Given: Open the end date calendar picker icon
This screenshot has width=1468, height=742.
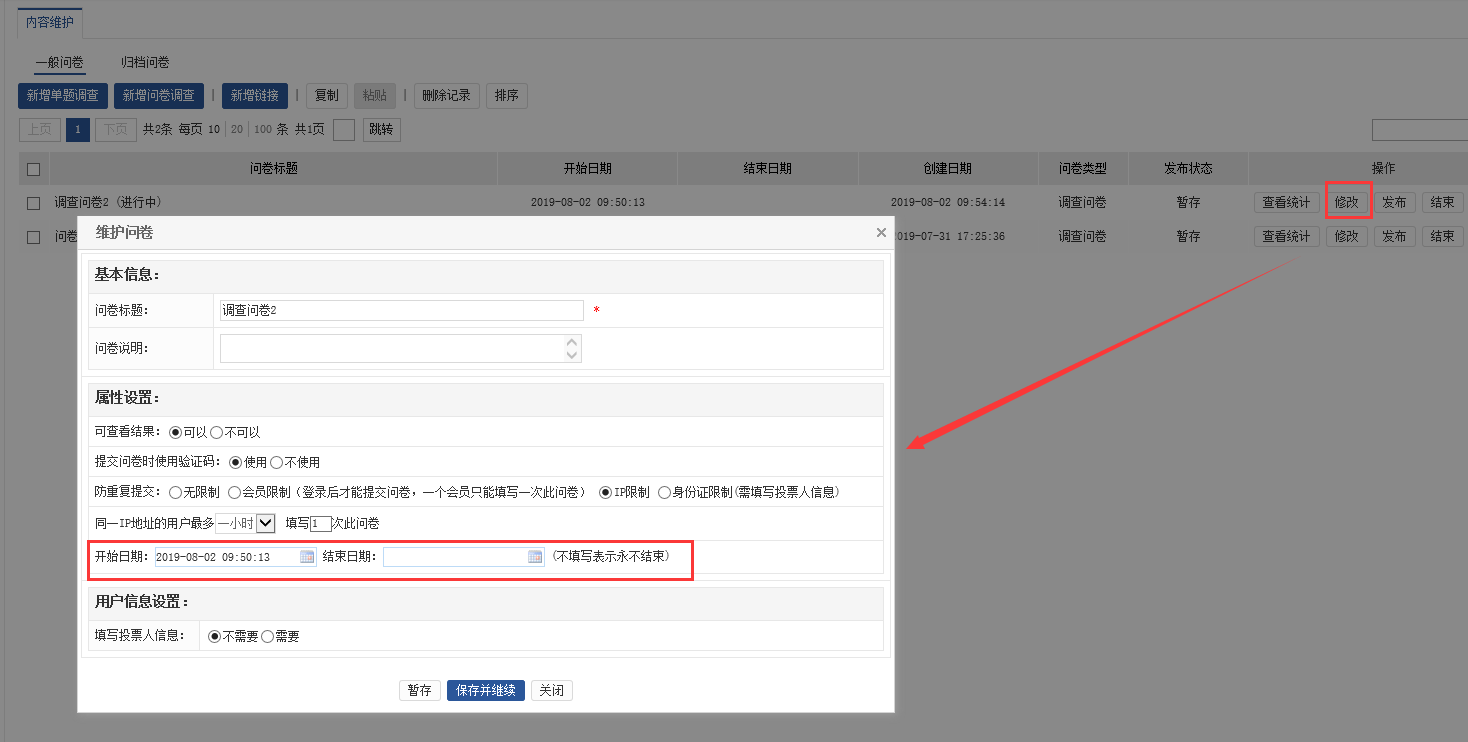Looking at the screenshot, I should tap(535, 557).
